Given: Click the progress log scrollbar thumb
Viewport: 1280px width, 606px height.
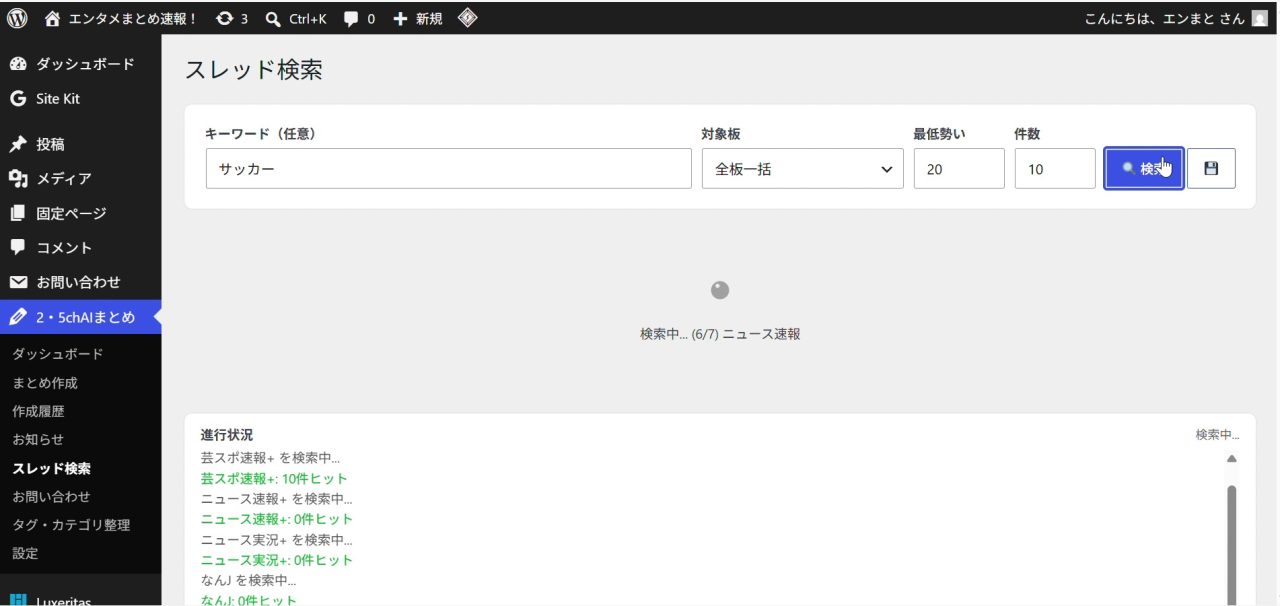Looking at the screenshot, I should pyautogui.click(x=1232, y=545).
